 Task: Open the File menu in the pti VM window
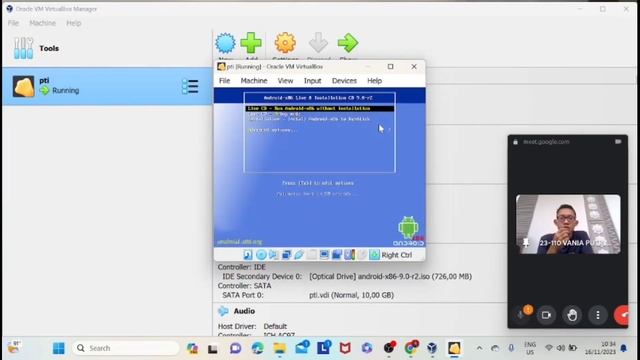click(x=224, y=81)
